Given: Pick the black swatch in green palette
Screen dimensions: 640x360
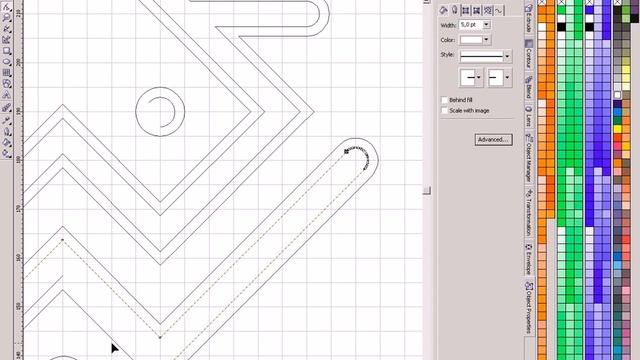Looking at the screenshot, I should coord(562,27).
